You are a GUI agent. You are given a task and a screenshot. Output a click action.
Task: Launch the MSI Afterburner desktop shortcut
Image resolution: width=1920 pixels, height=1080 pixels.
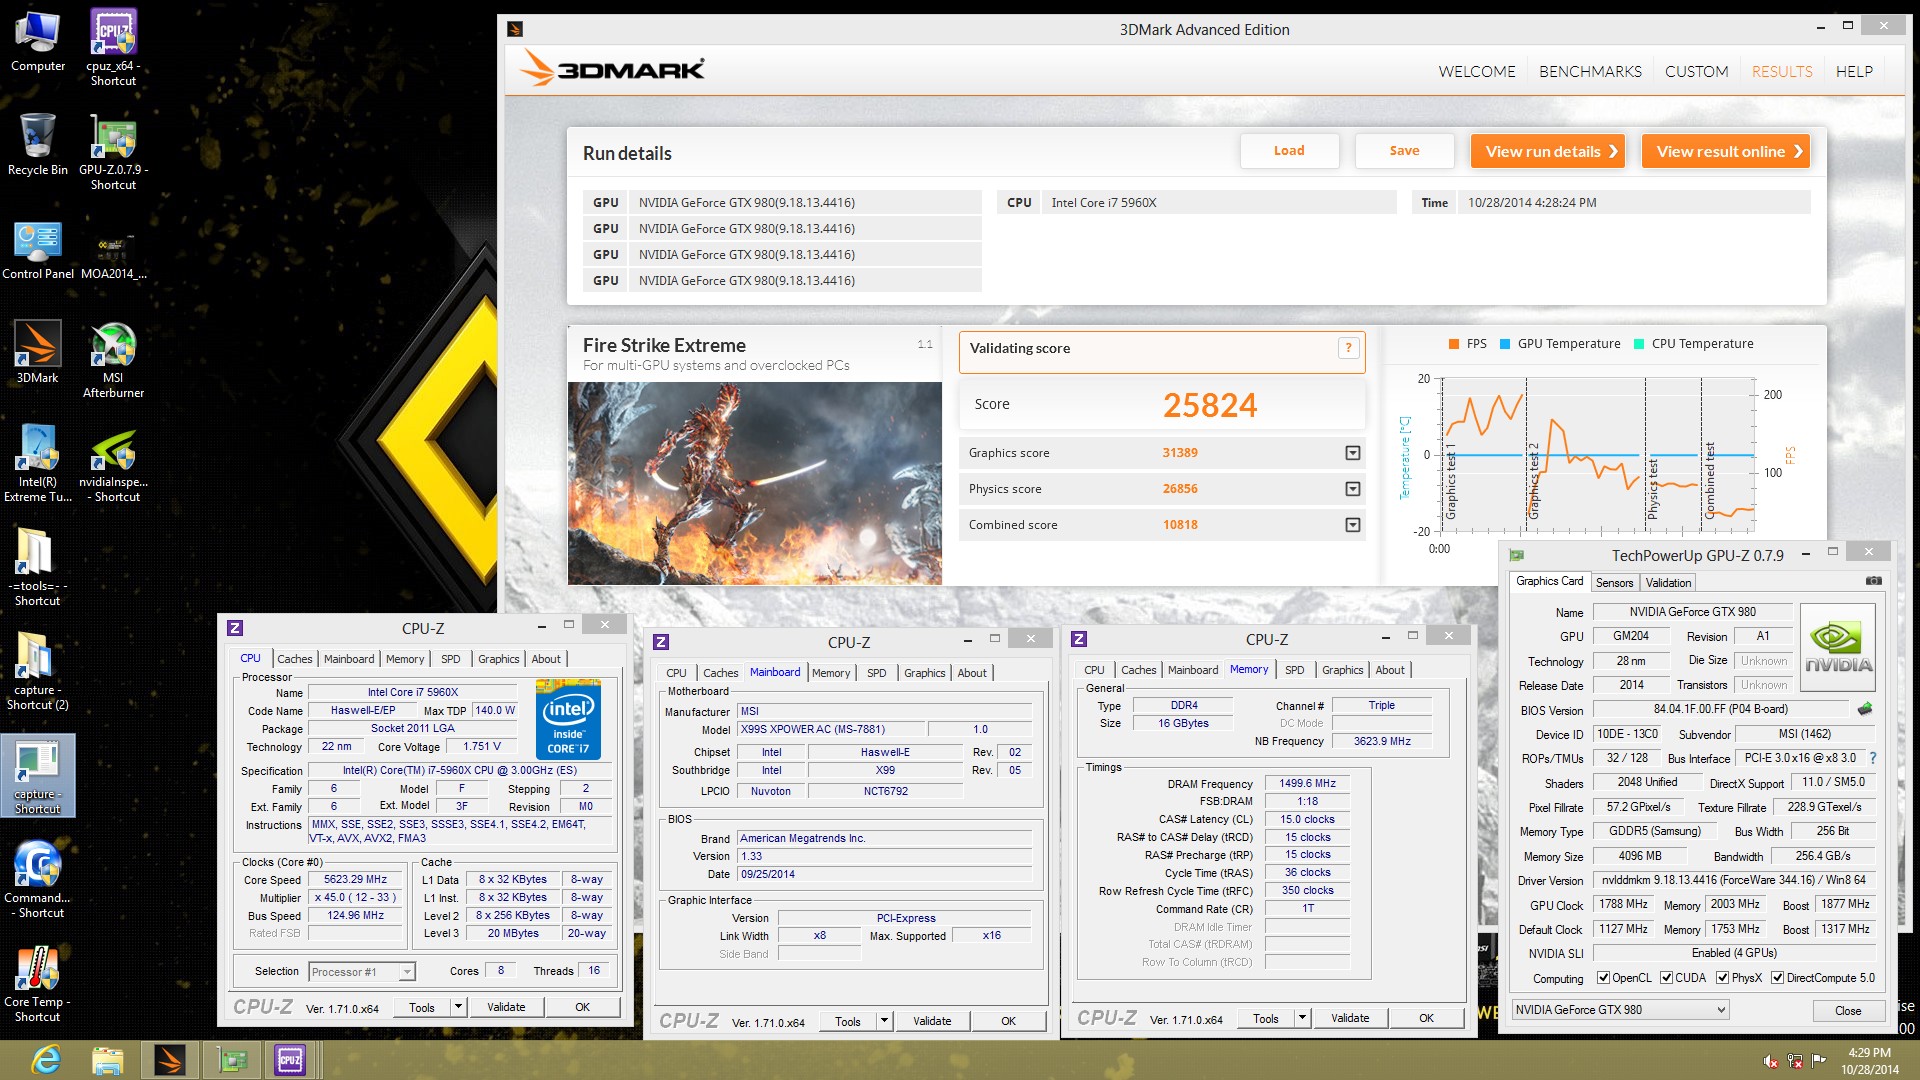pos(113,360)
